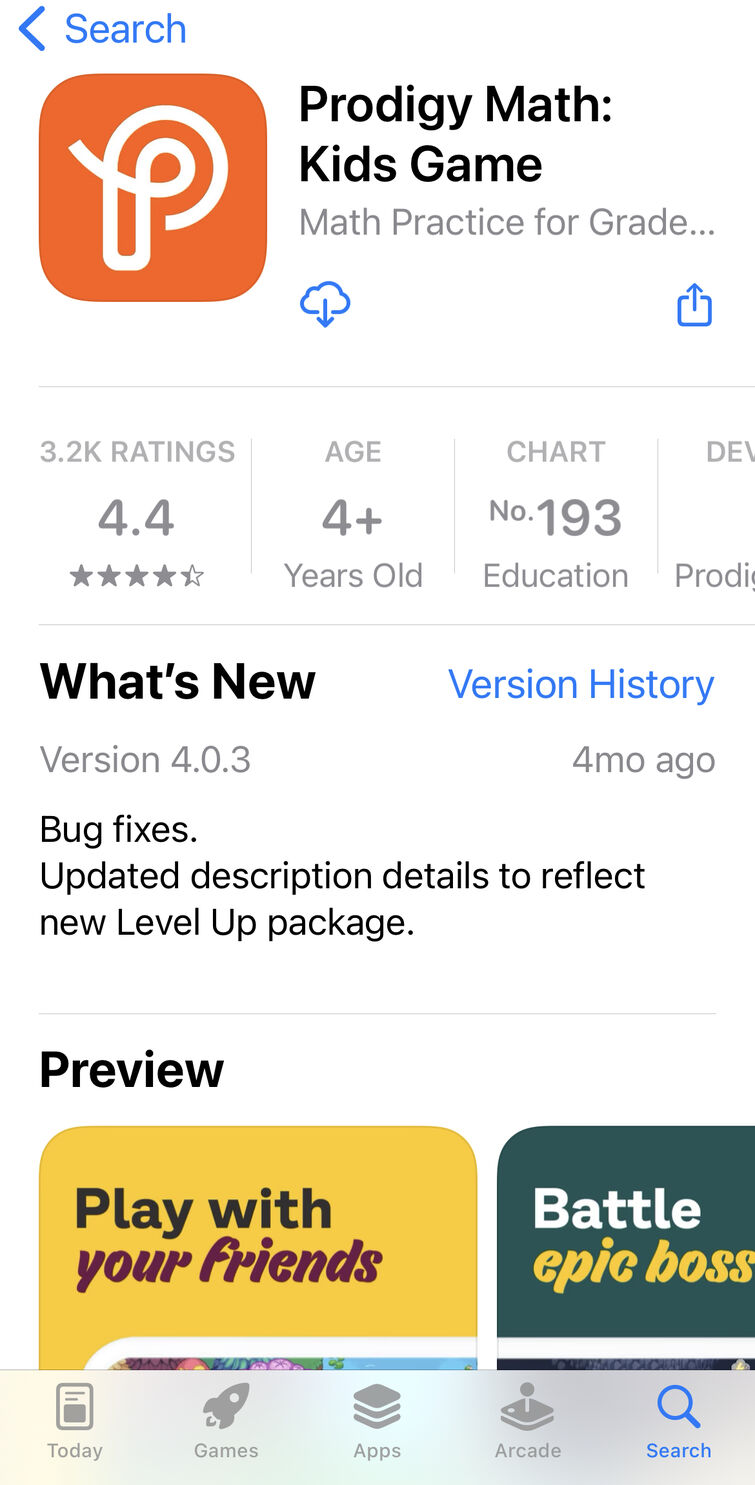Tap the back chevron labeled Search

coord(102,28)
